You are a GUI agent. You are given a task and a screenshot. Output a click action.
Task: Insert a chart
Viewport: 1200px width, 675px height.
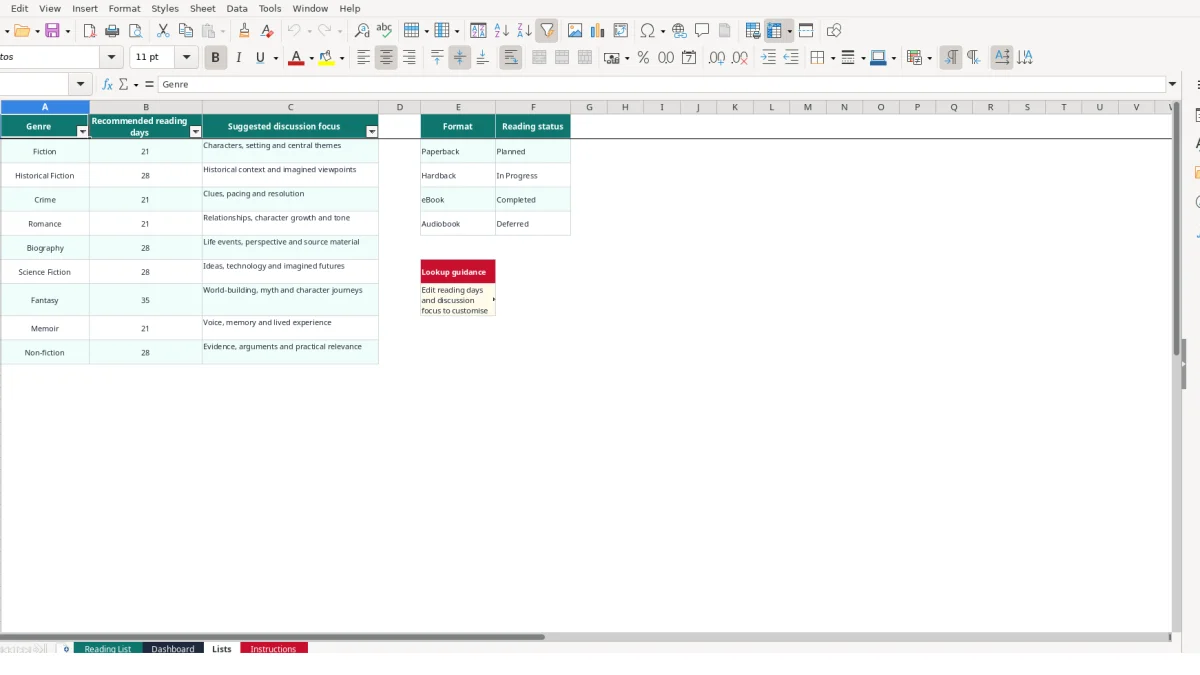coord(598,31)
